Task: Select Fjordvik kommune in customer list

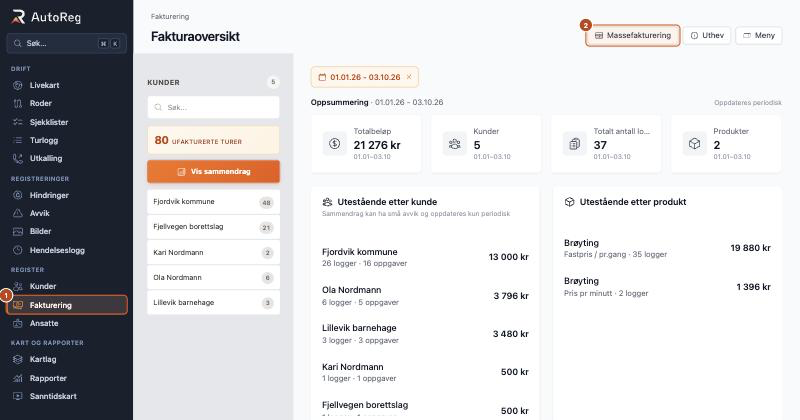Action: click(213, 202)
